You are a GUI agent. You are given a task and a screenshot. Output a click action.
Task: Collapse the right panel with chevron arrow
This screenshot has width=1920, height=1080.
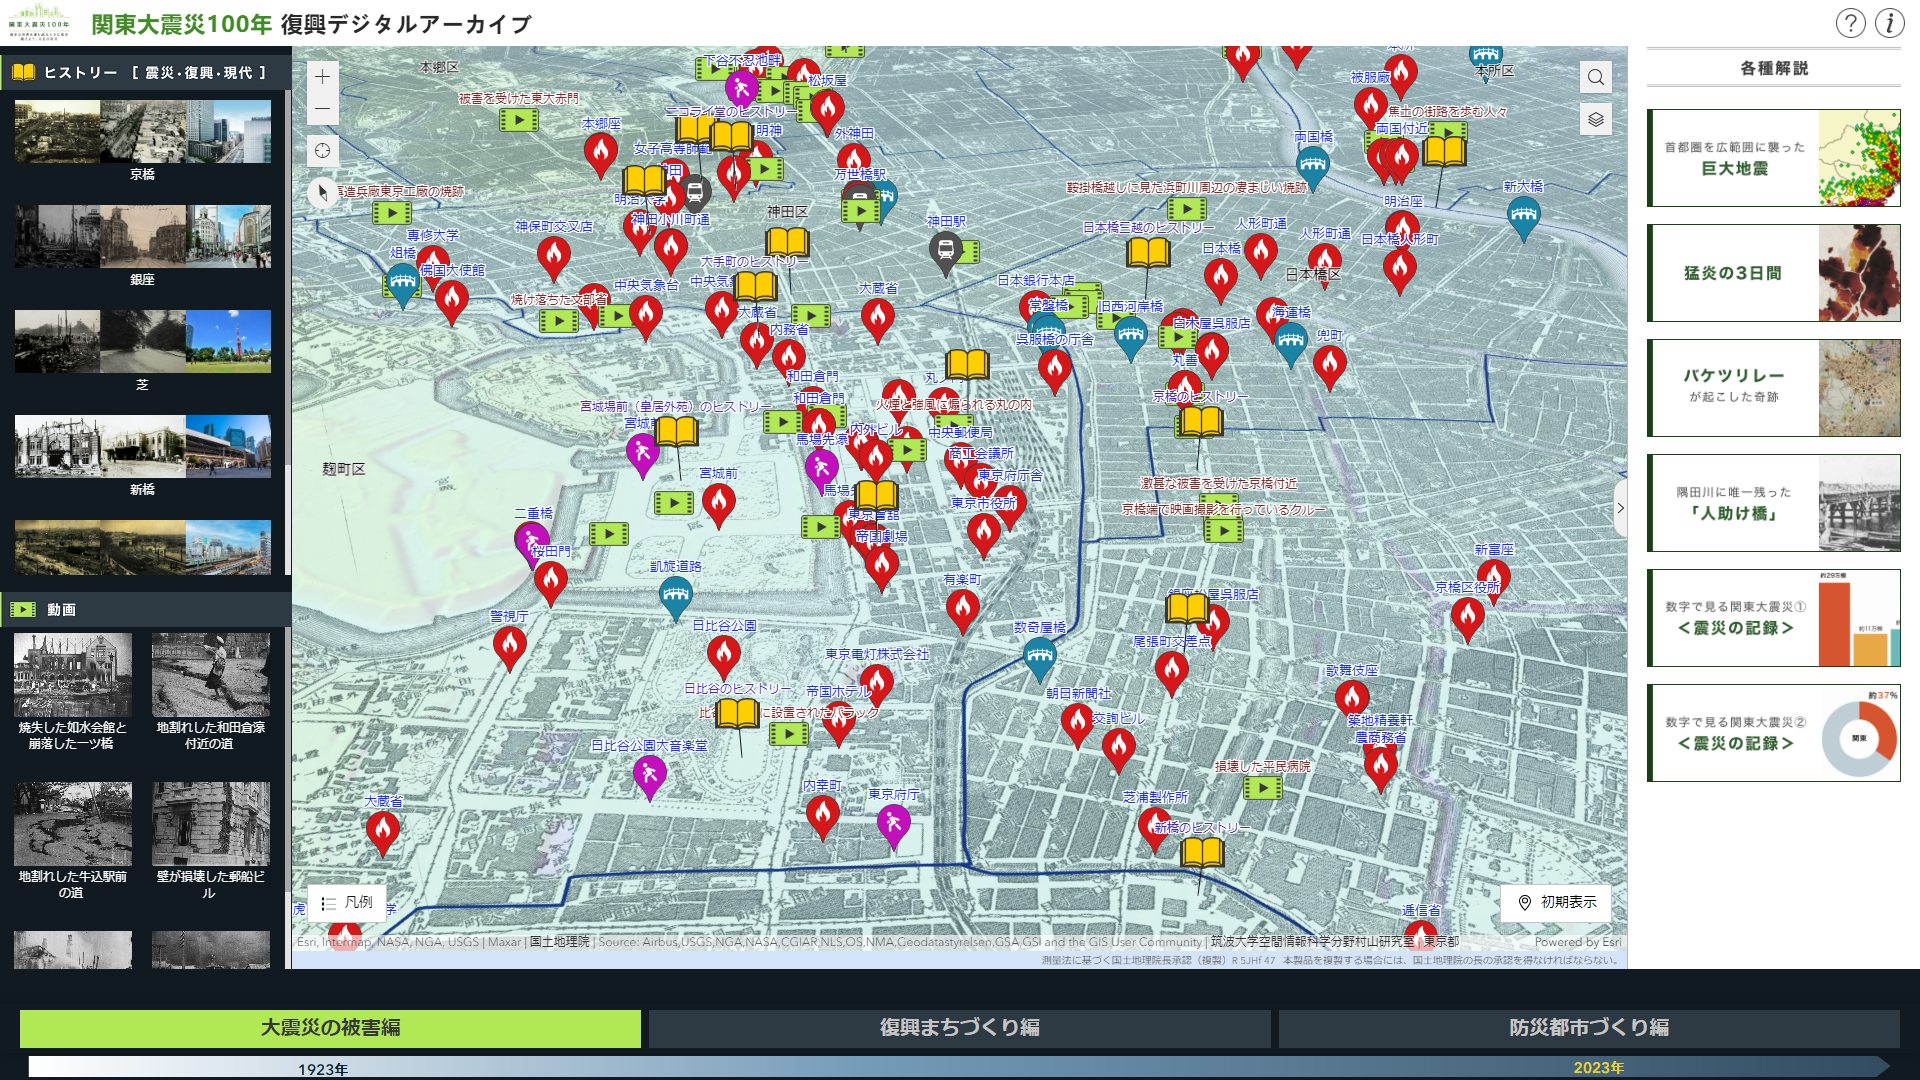1620,508
